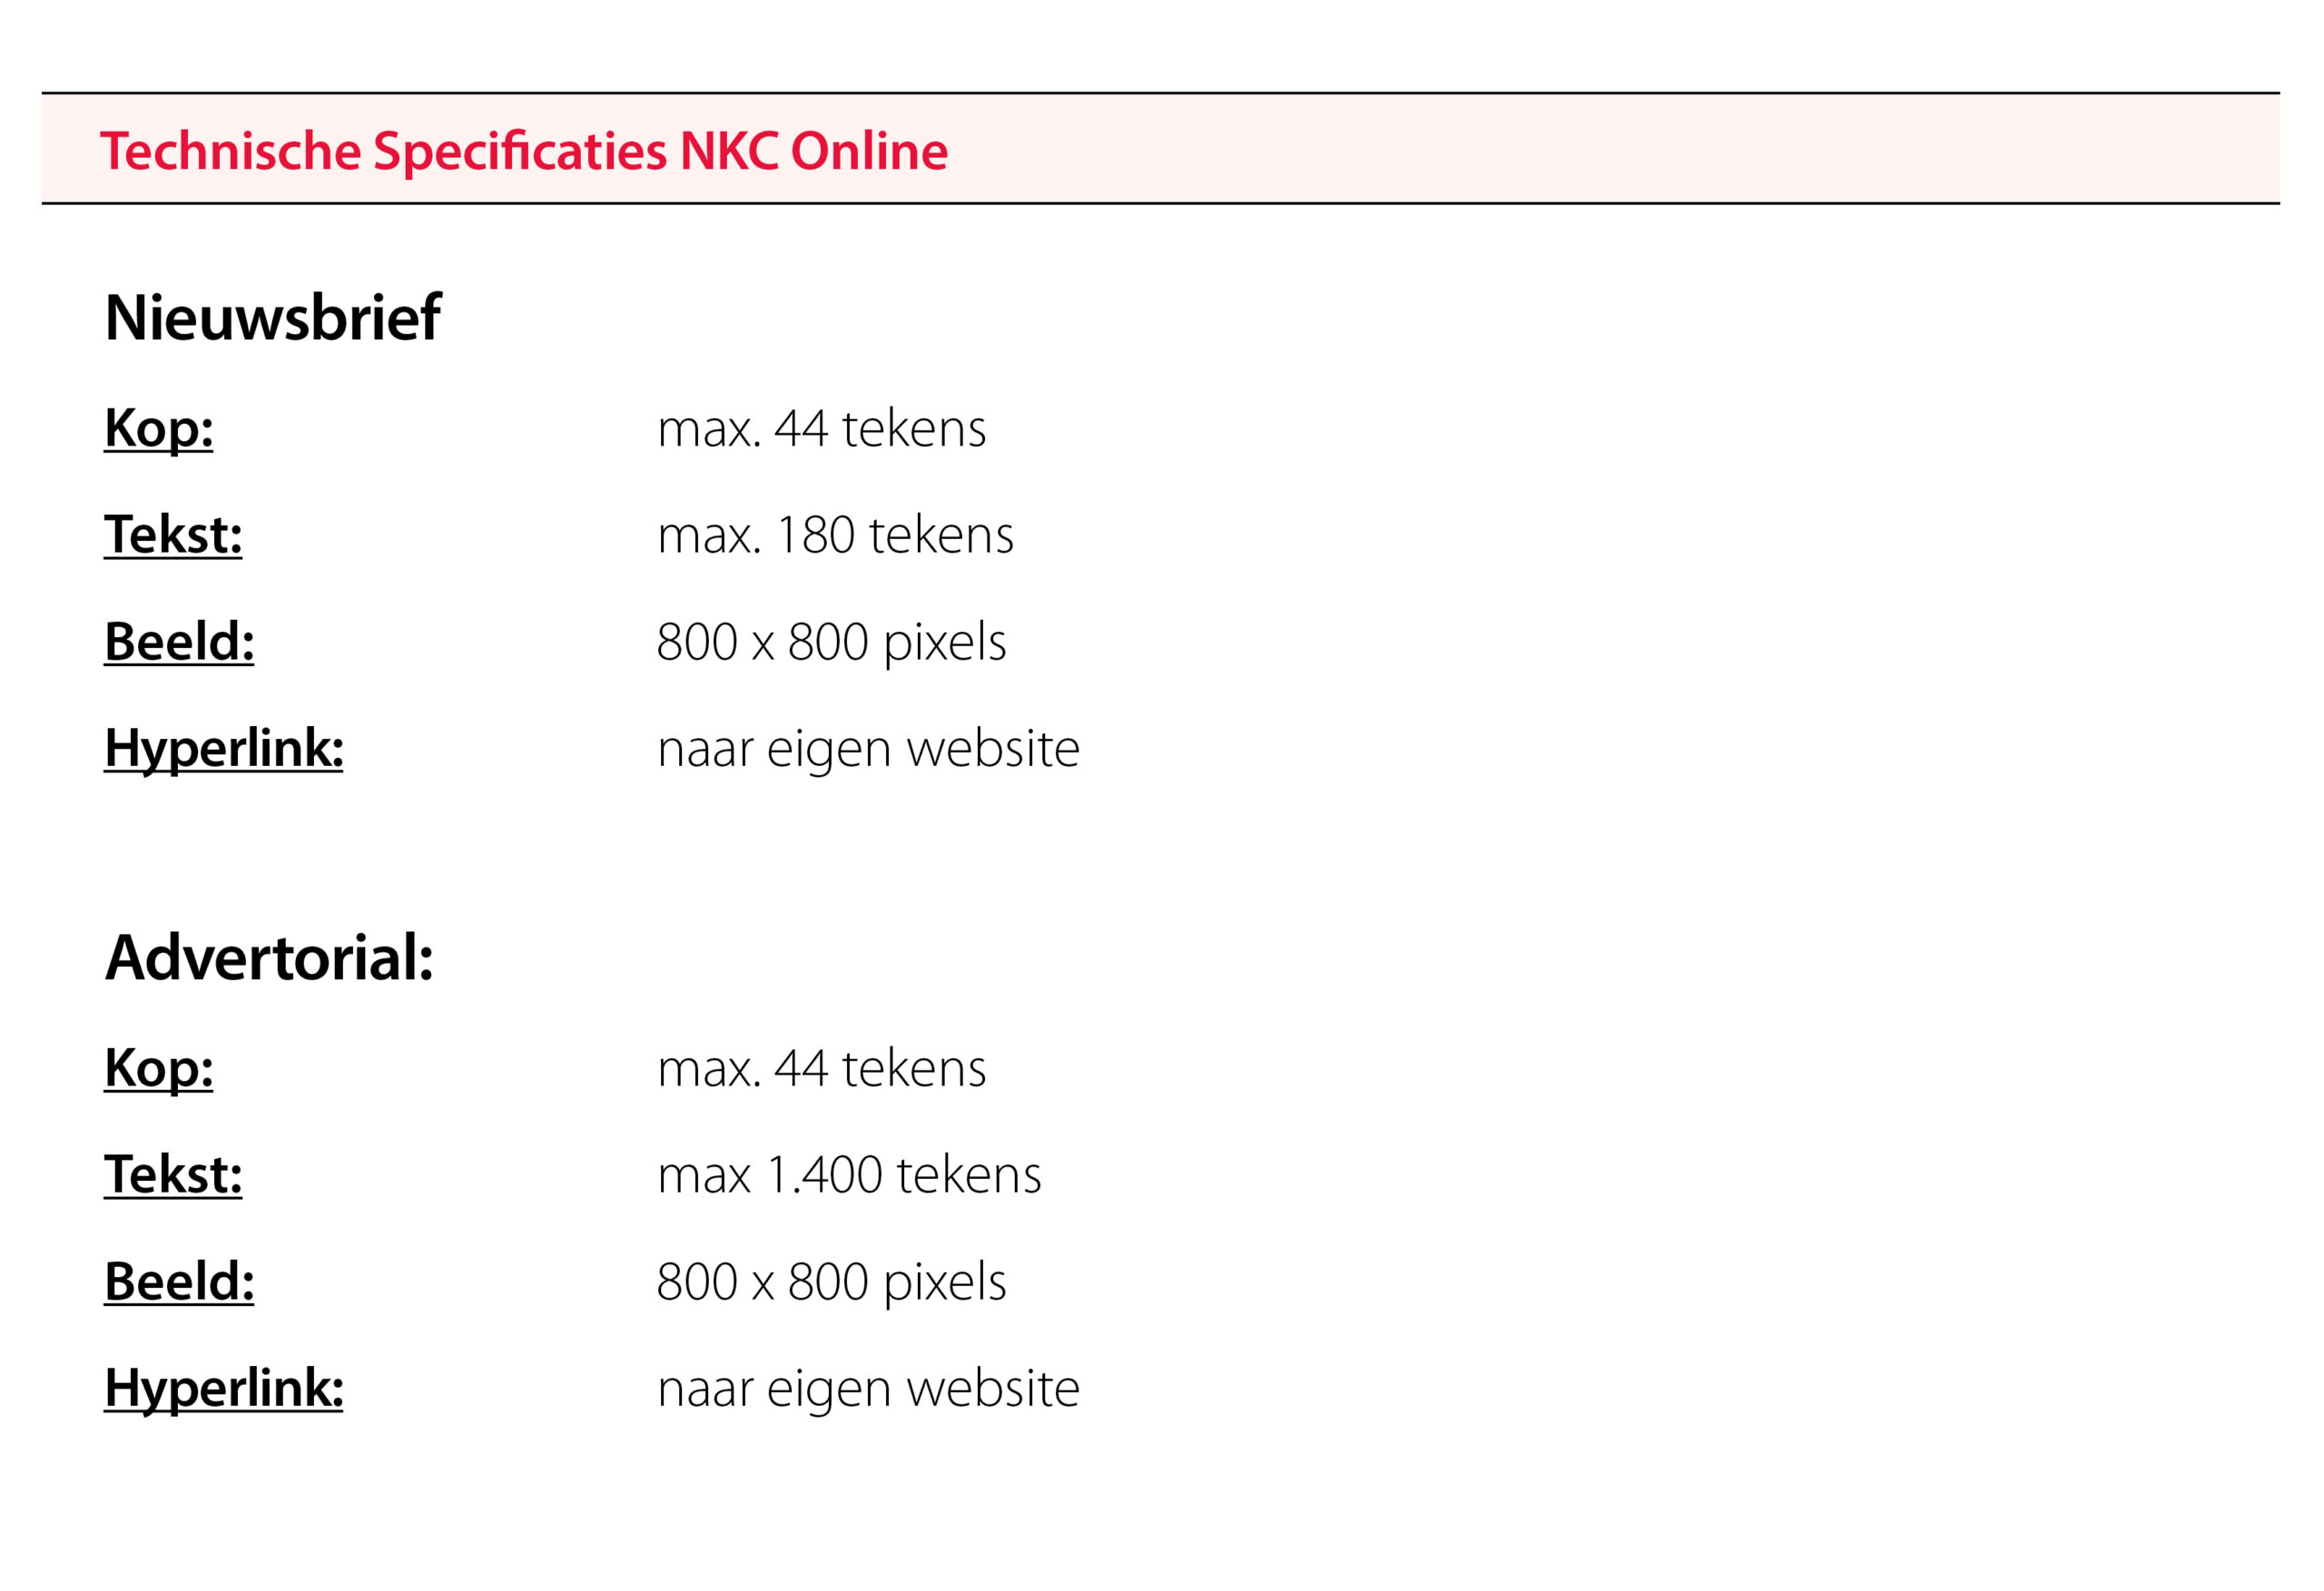Click the underlined 'Kop:' label under Advertorial
This screenshot has width=2324, height=1591.
tap(158, 1068)
